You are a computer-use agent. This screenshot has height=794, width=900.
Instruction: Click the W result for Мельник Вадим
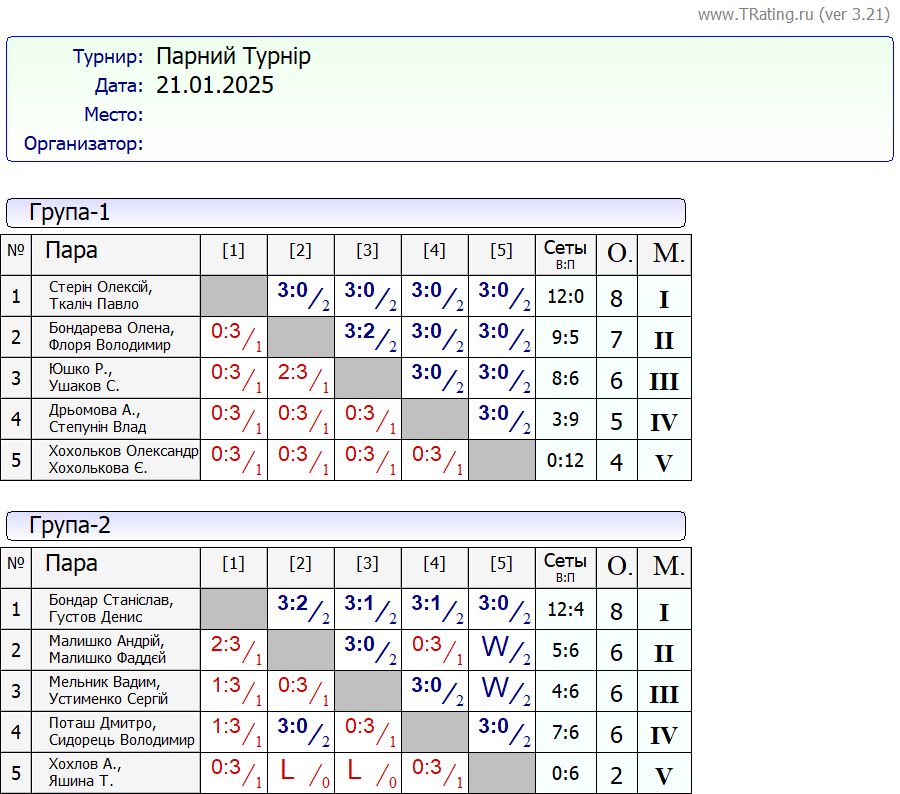click(x=496, y=688)
